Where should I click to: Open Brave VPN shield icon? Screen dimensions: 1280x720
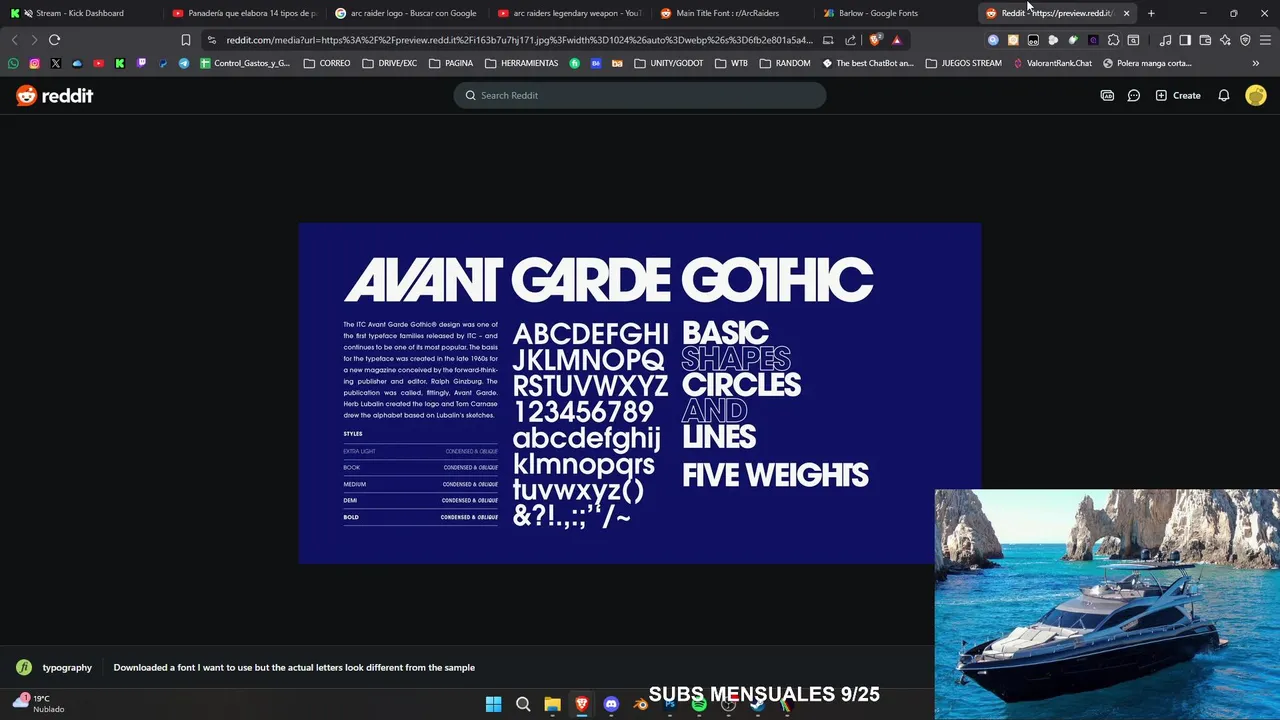coord(1245,40)
